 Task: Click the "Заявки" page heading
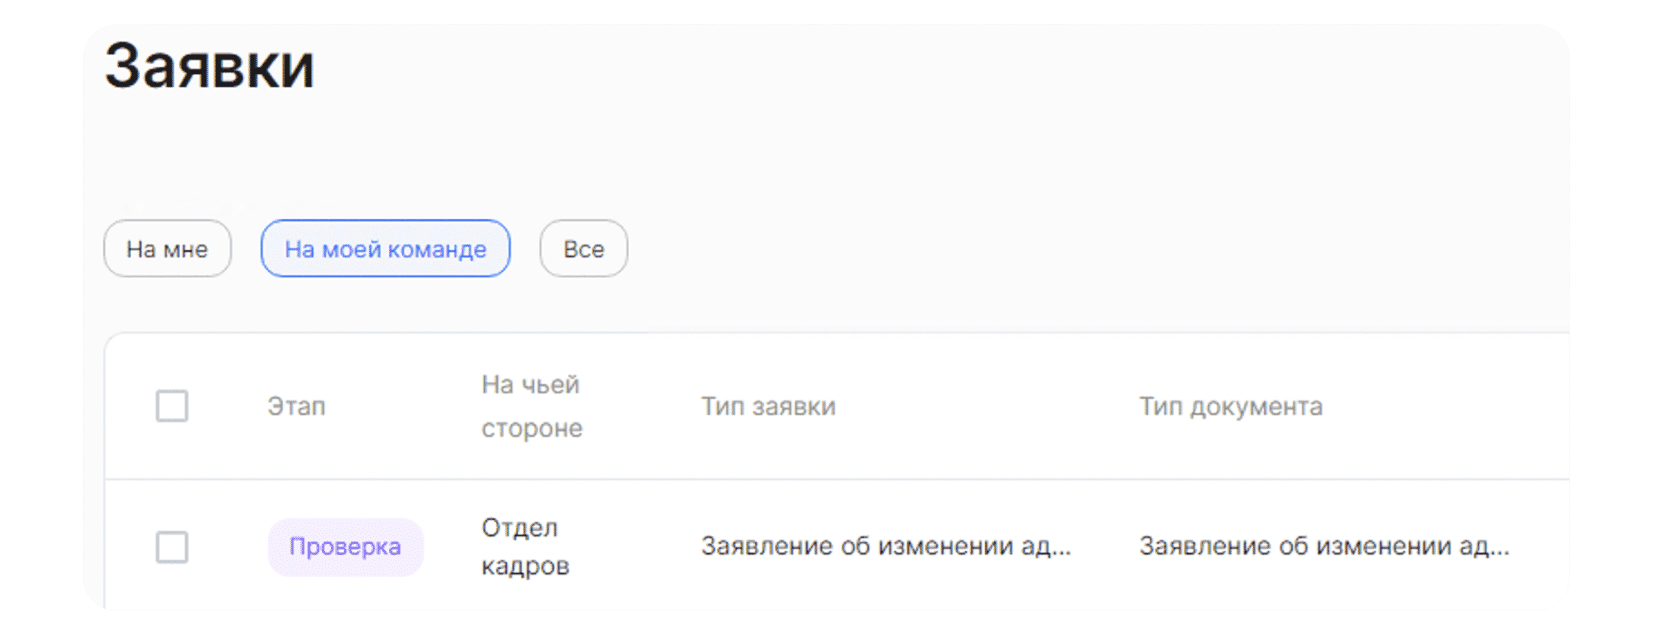209,67
